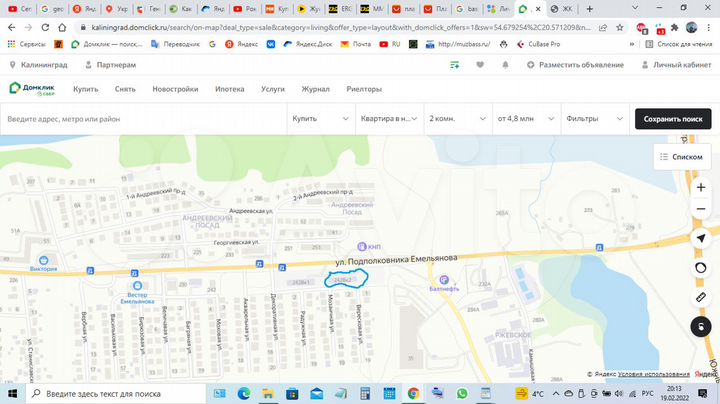Open Calculator from the taskbar

coord(365,393)
